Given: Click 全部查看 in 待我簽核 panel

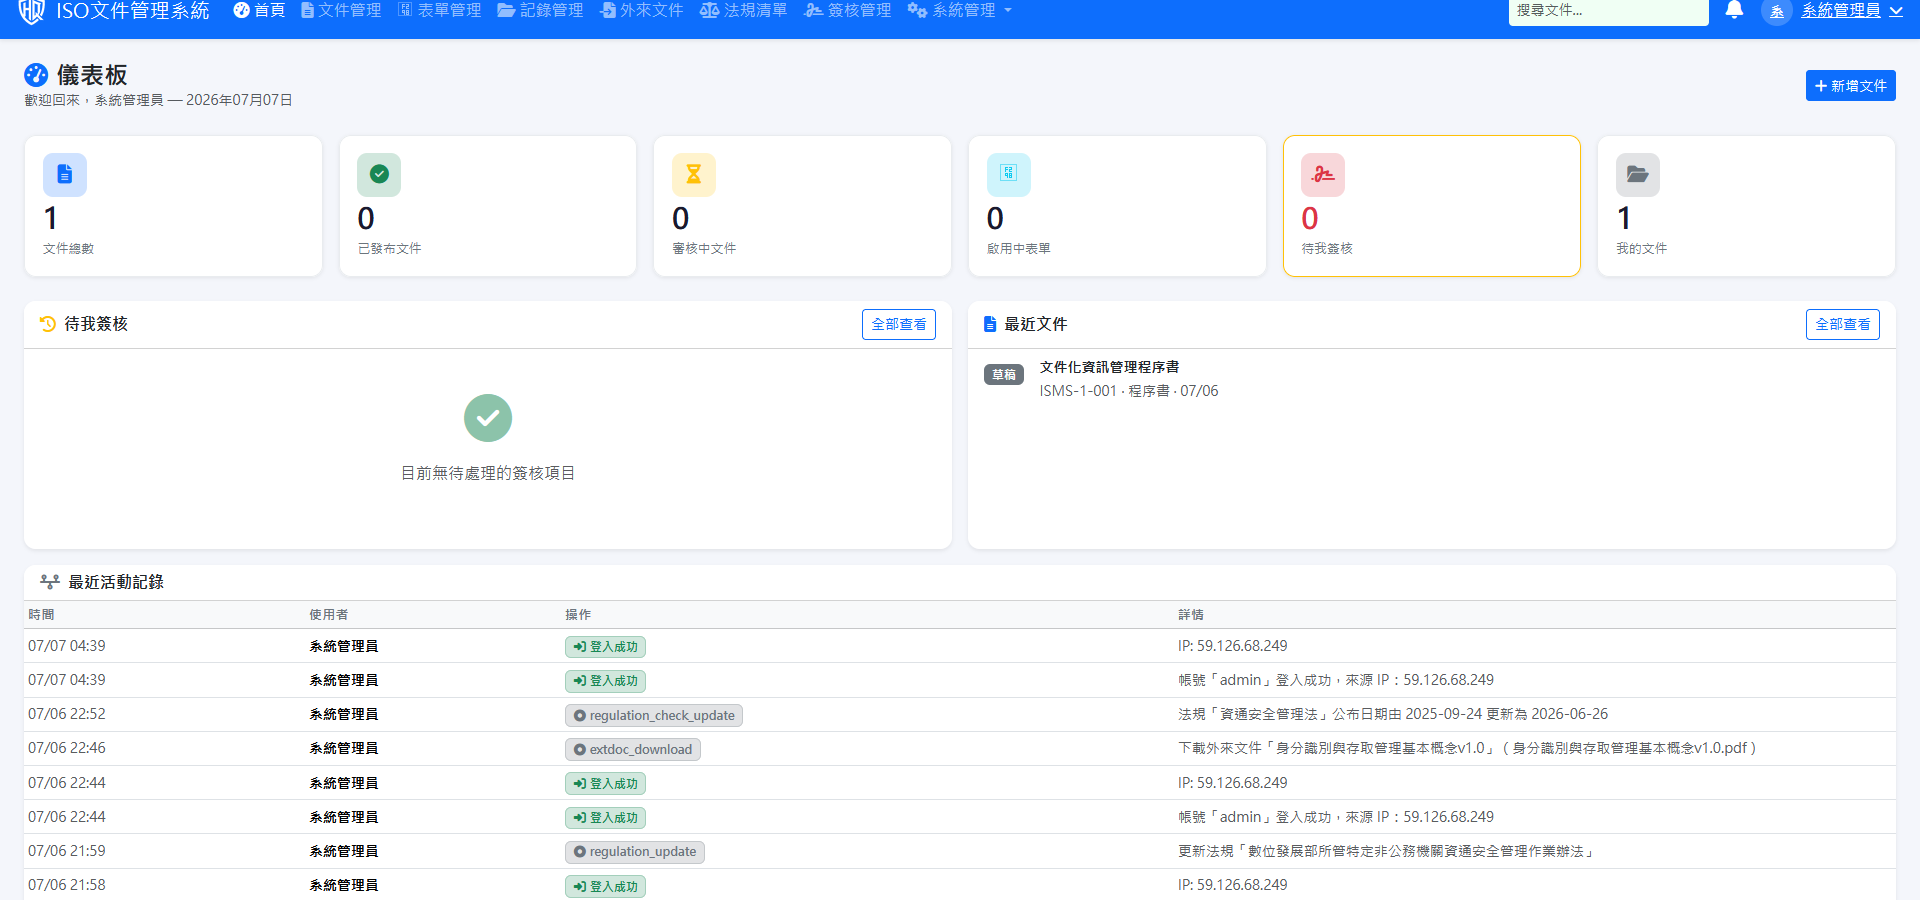Looking at the screenshot, I should tap(899, 324).
